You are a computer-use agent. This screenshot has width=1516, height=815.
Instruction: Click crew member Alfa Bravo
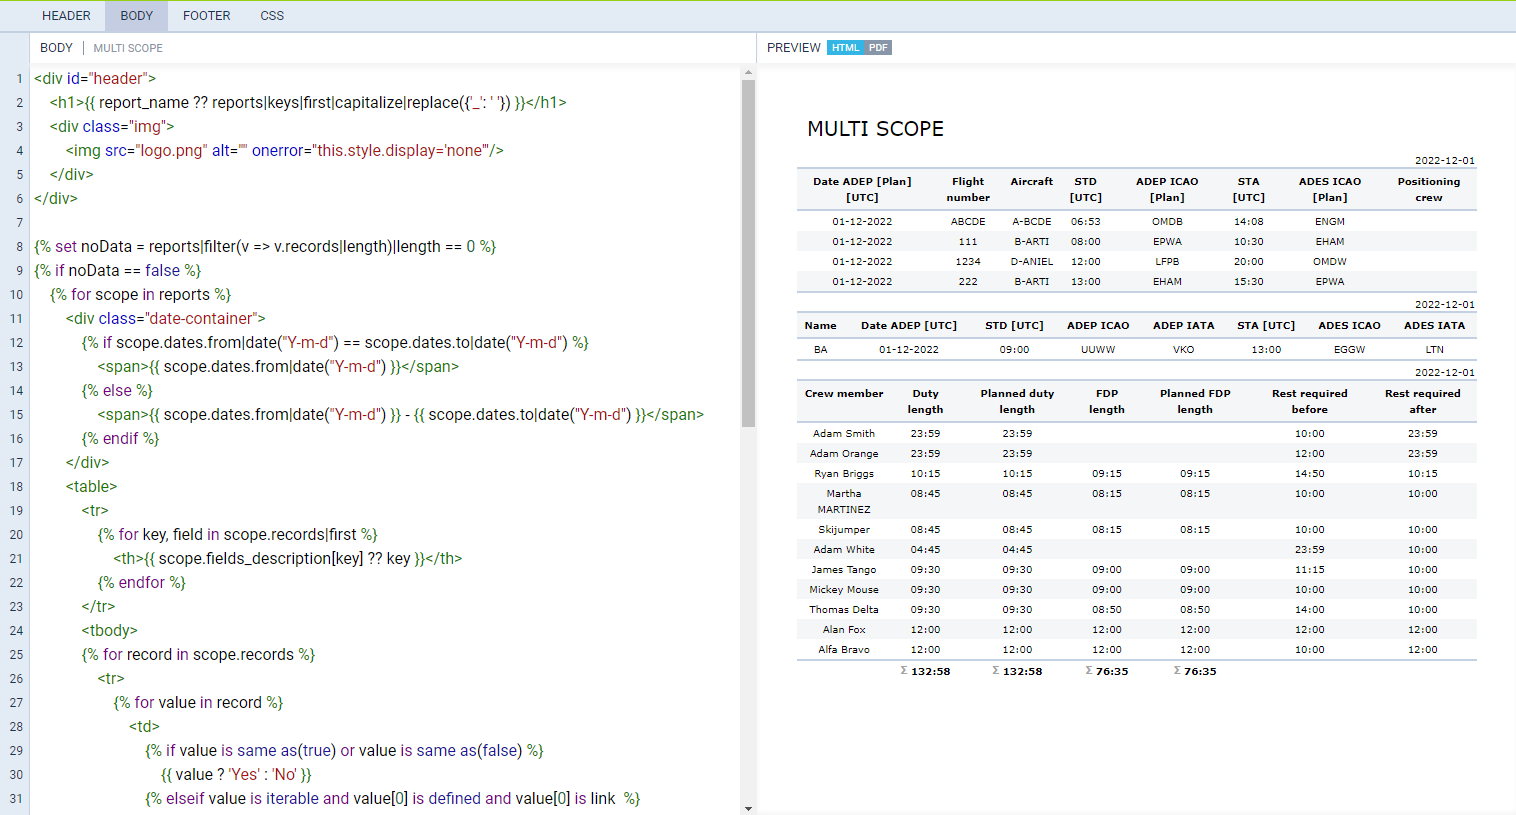(x=844, y=650)
